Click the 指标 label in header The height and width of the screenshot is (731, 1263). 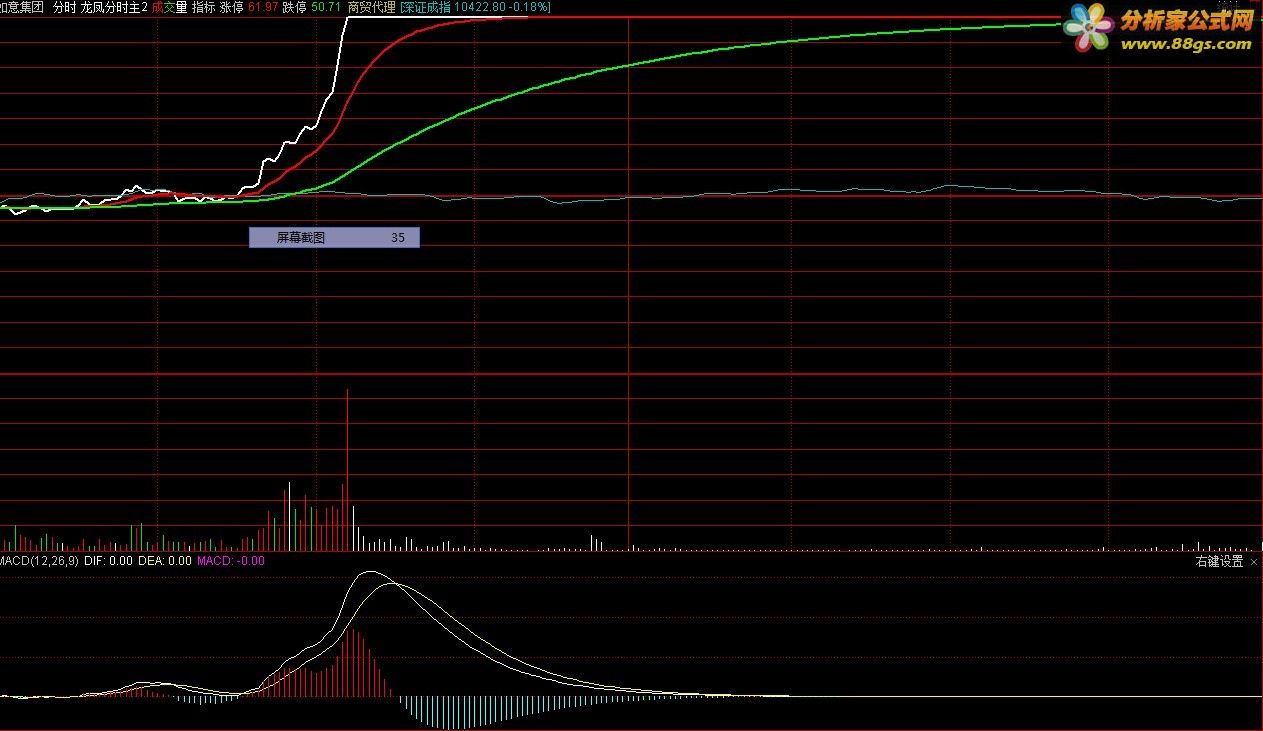click(203, 7)
